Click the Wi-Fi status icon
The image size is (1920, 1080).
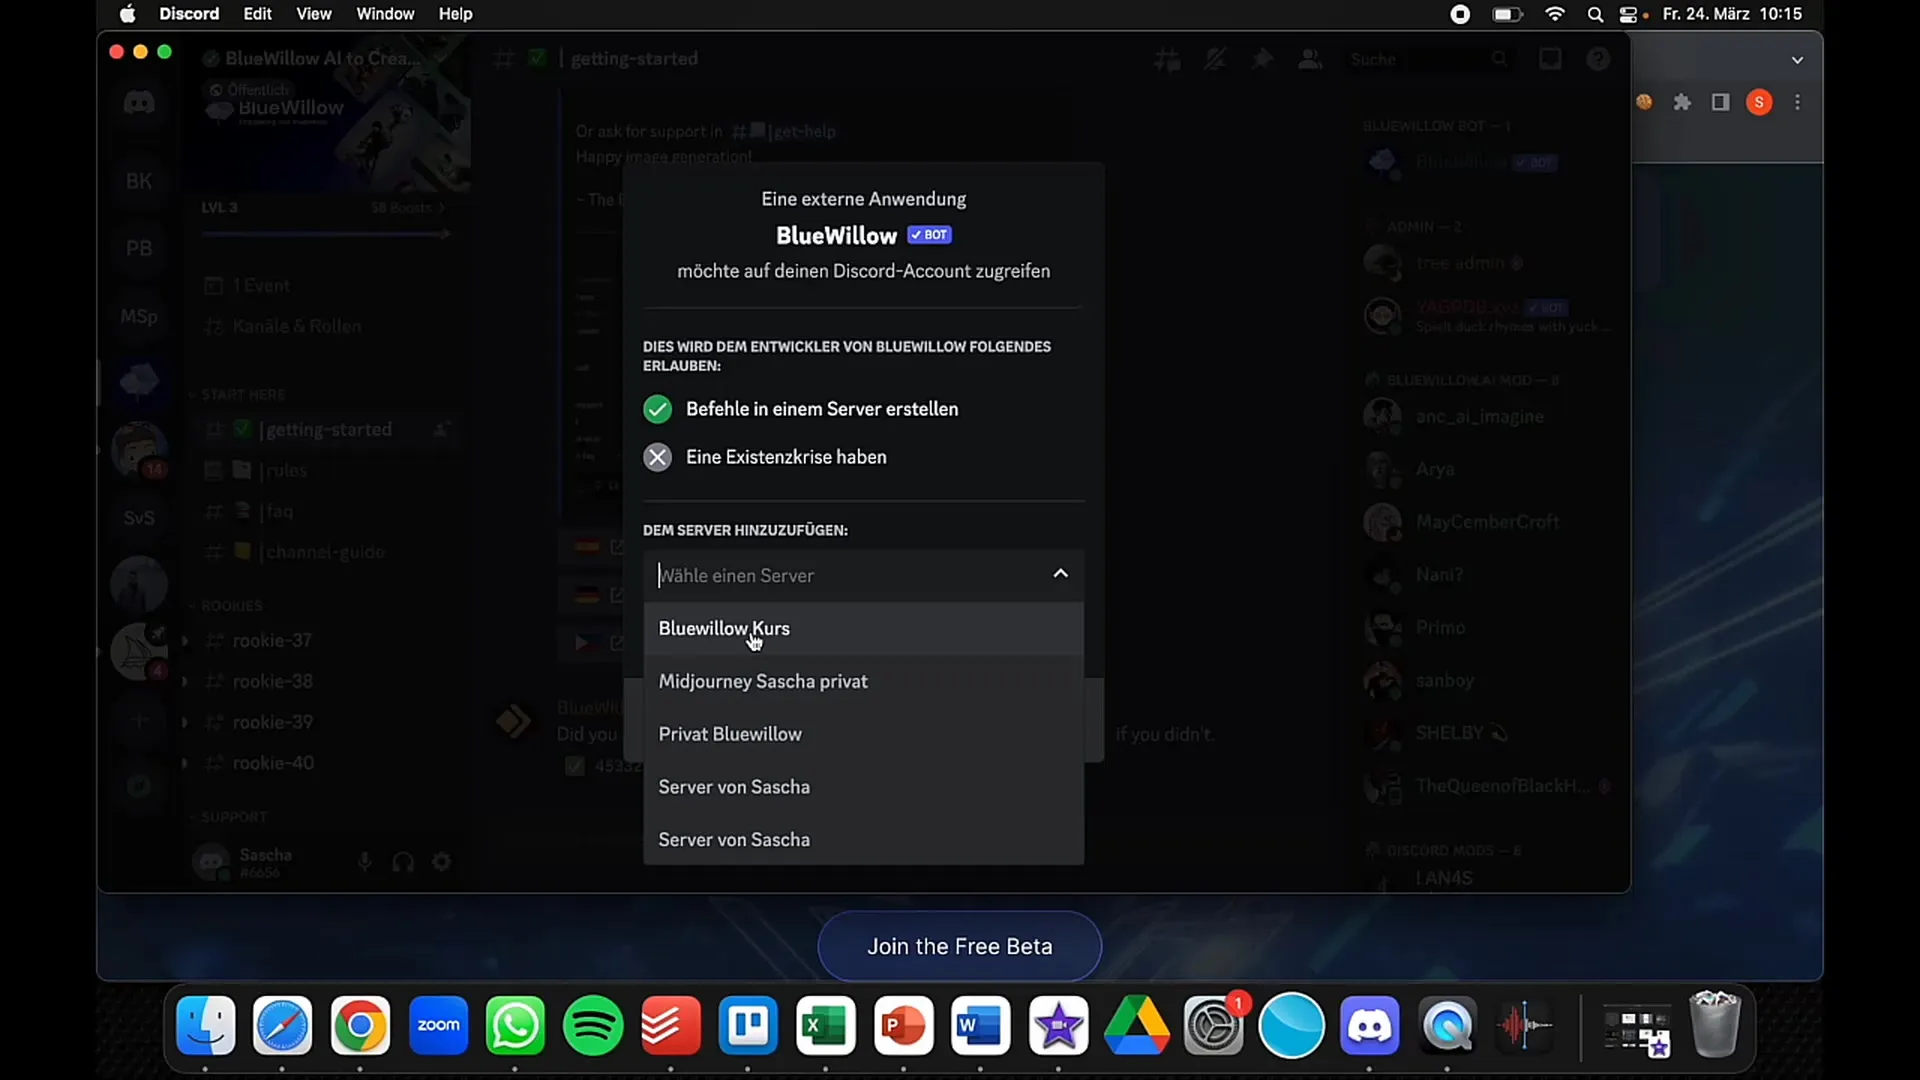pos(1554,14)
